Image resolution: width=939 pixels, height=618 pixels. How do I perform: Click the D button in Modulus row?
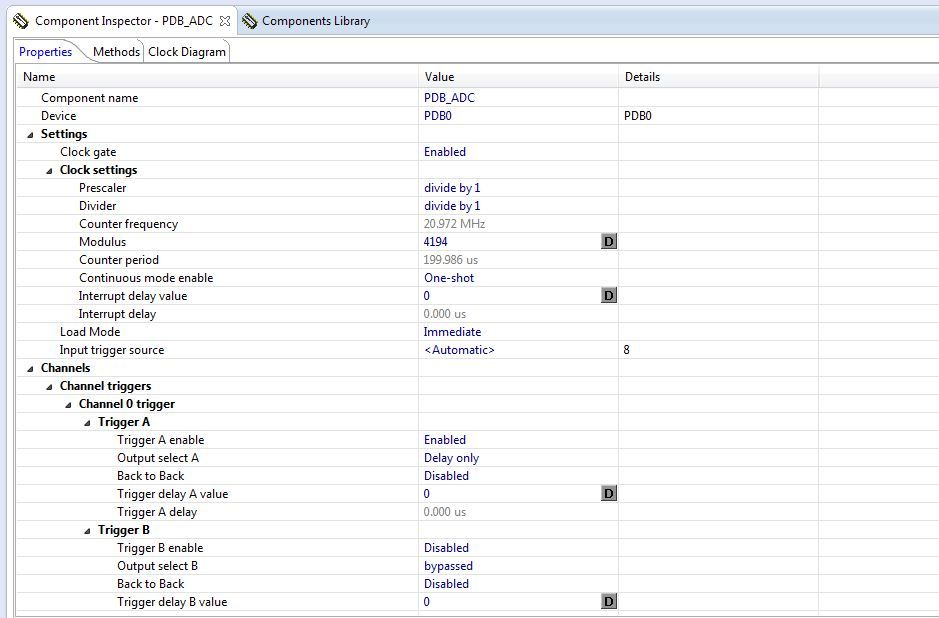608,241
